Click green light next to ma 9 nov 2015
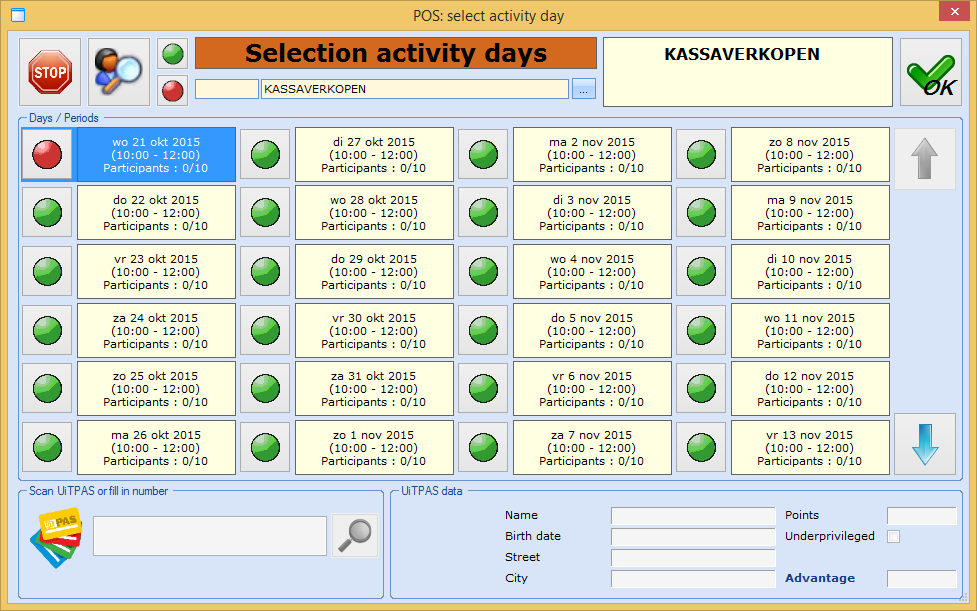 [x=702, y=212]
